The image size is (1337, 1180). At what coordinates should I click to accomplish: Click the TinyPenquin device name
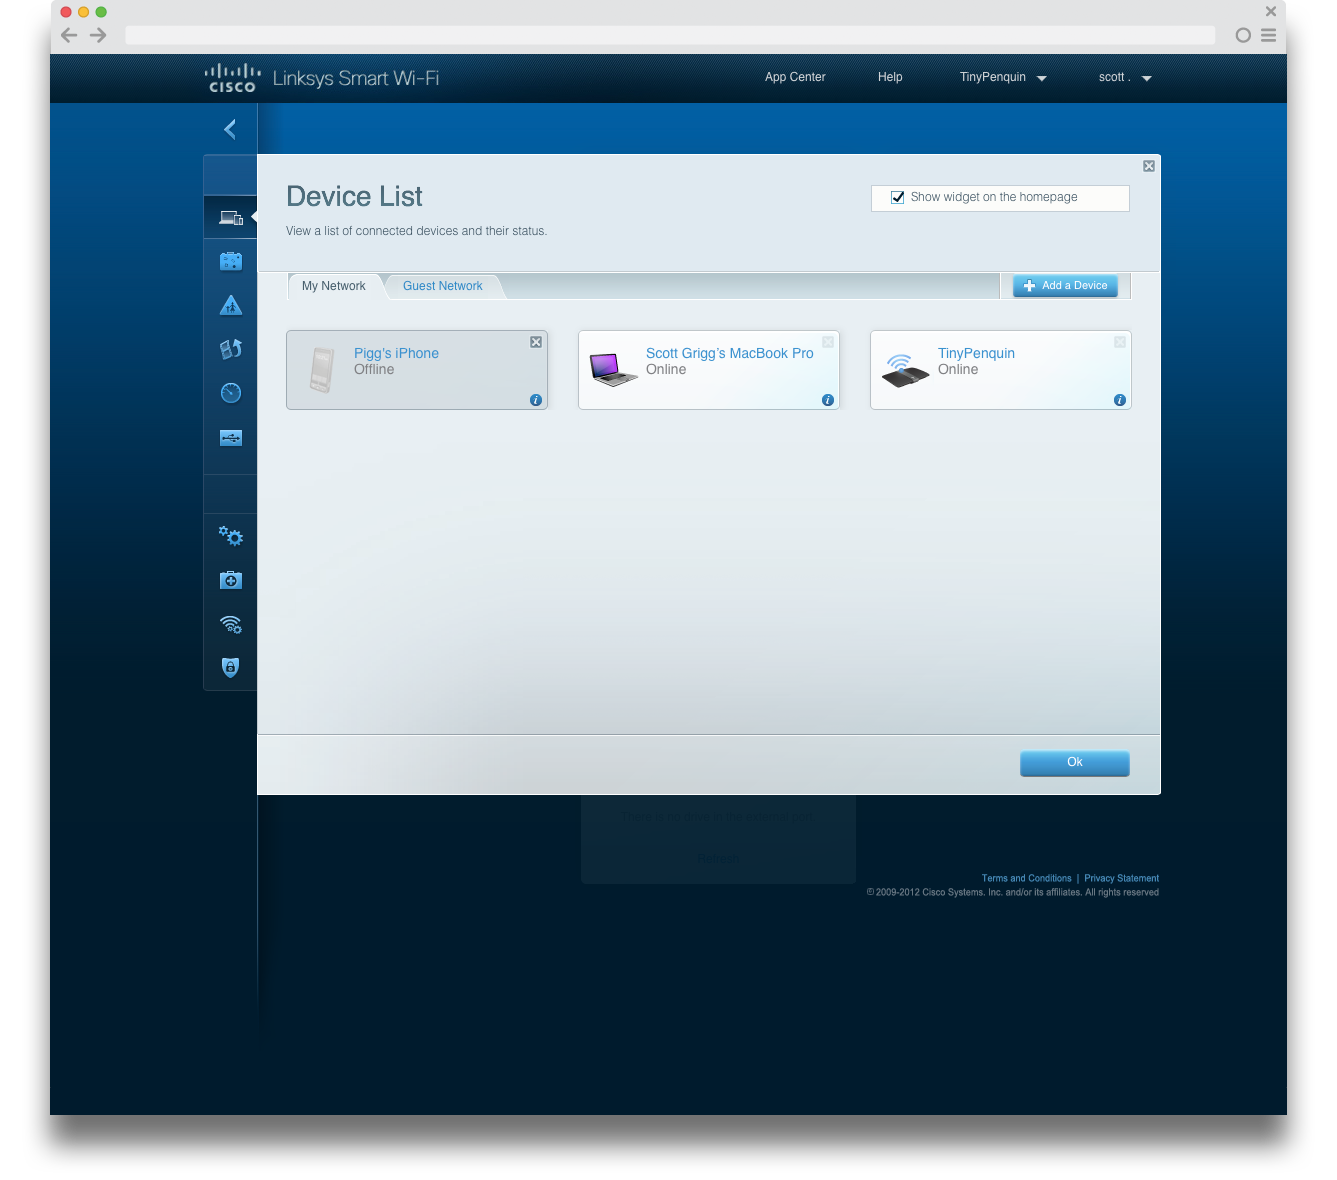(976, 353)
